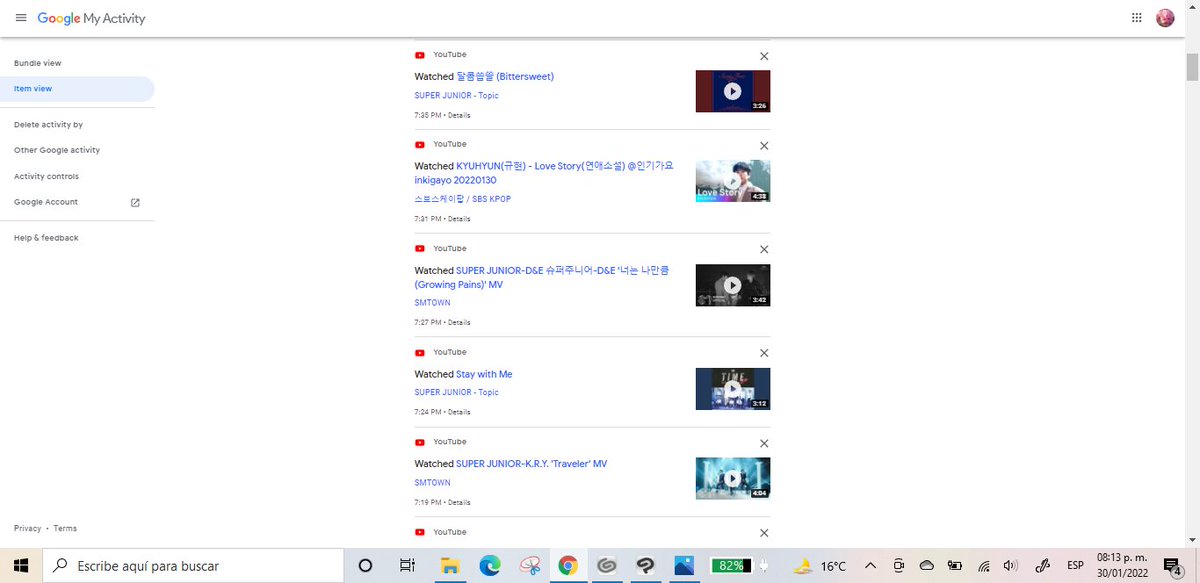Delete the Traveler MV activity entry

pyautogui.click(x=764, y=444)
